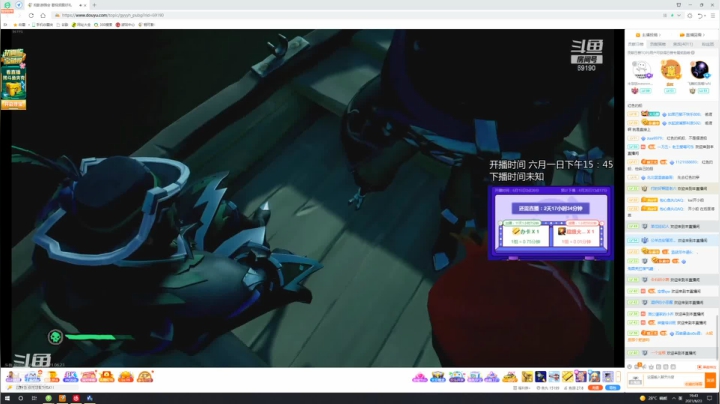Click the orange send chat button
Screen dimensions: 720x404
click(x=710, y=380)
